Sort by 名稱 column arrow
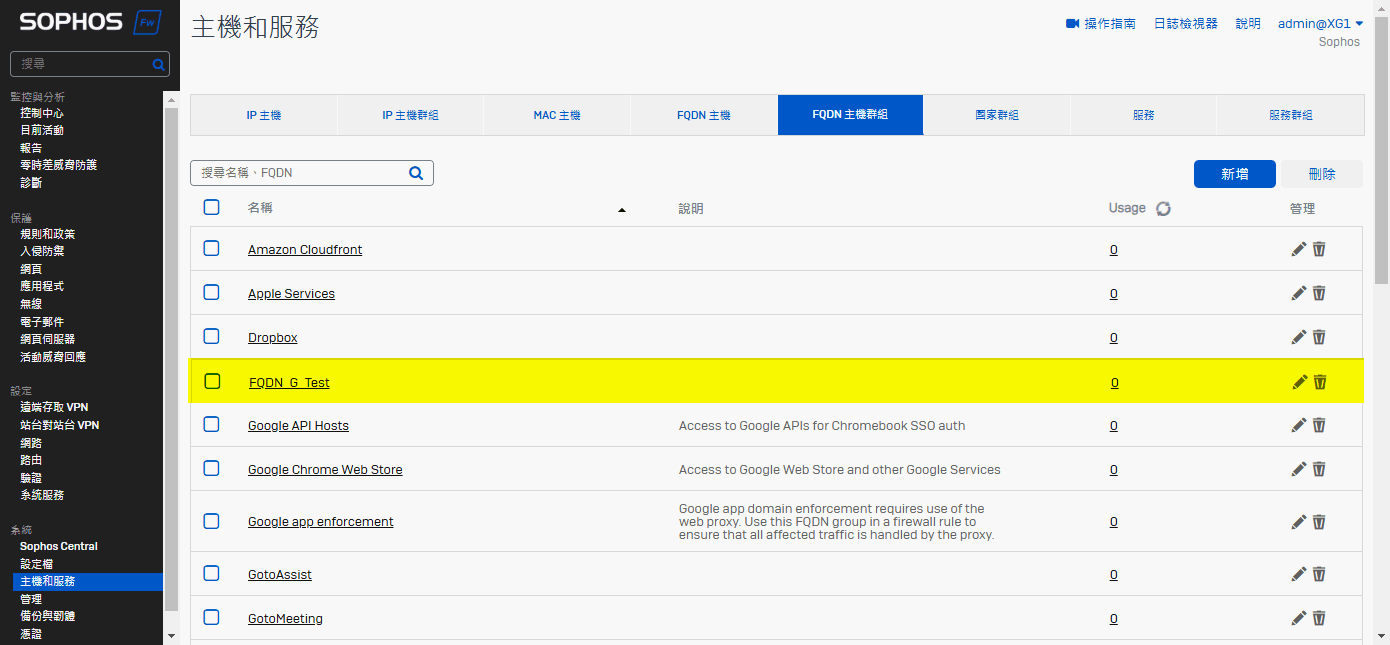1390x645 pixels. (622, 210)
